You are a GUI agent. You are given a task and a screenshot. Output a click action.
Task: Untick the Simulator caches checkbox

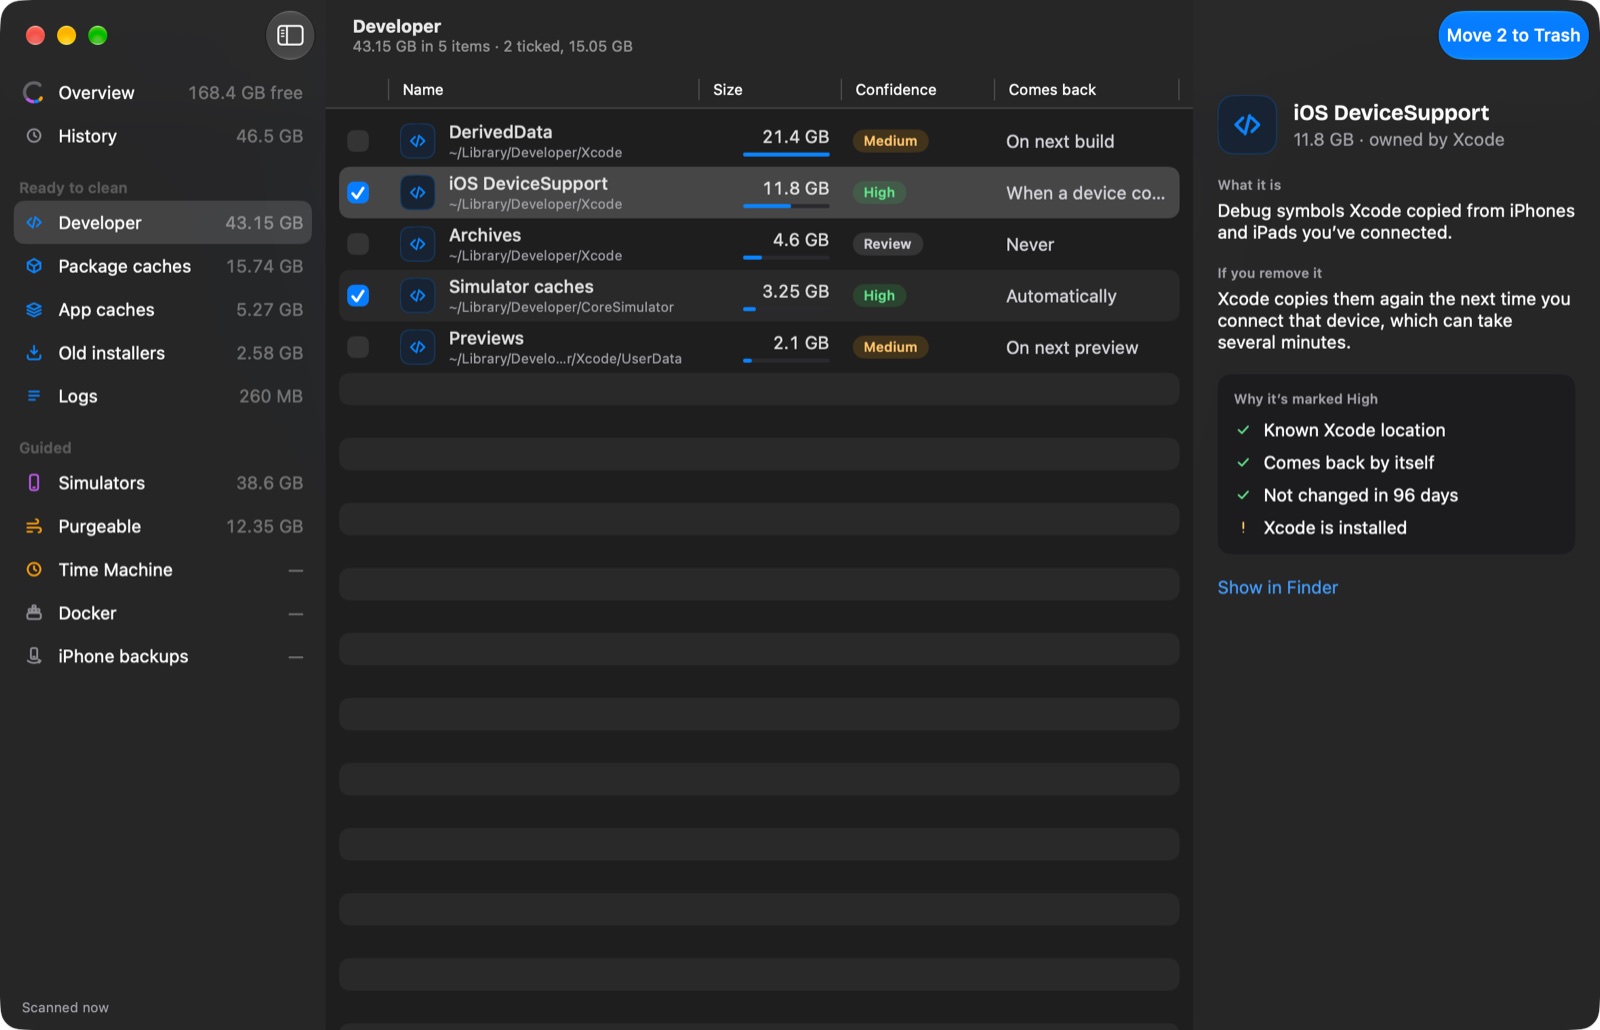[x=358, y=296]
